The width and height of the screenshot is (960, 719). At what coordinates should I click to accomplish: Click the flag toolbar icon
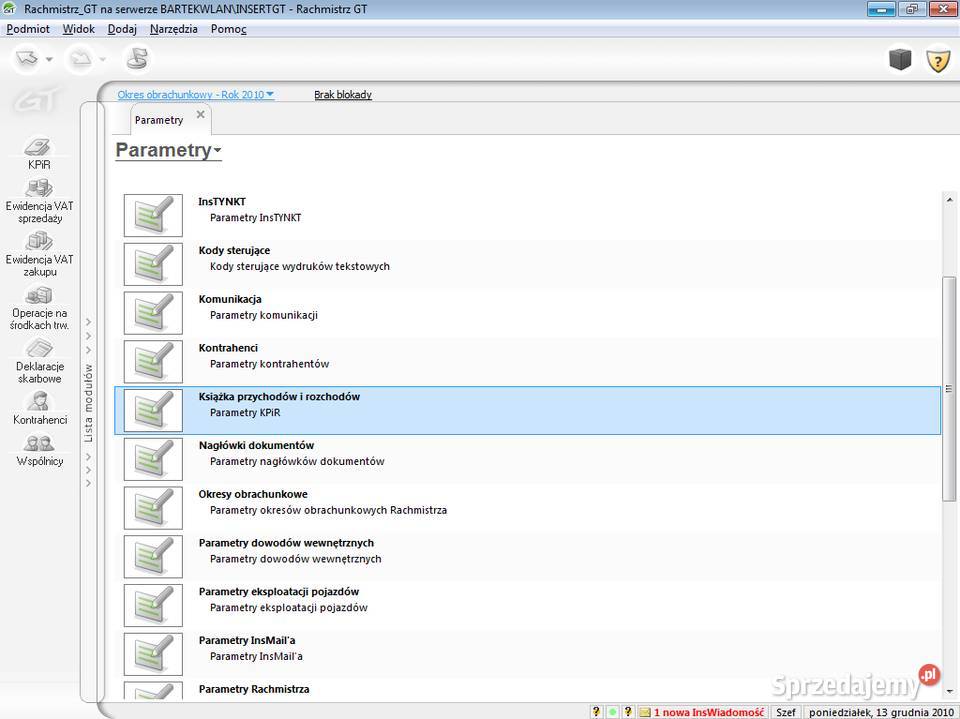tap(138, 59)
